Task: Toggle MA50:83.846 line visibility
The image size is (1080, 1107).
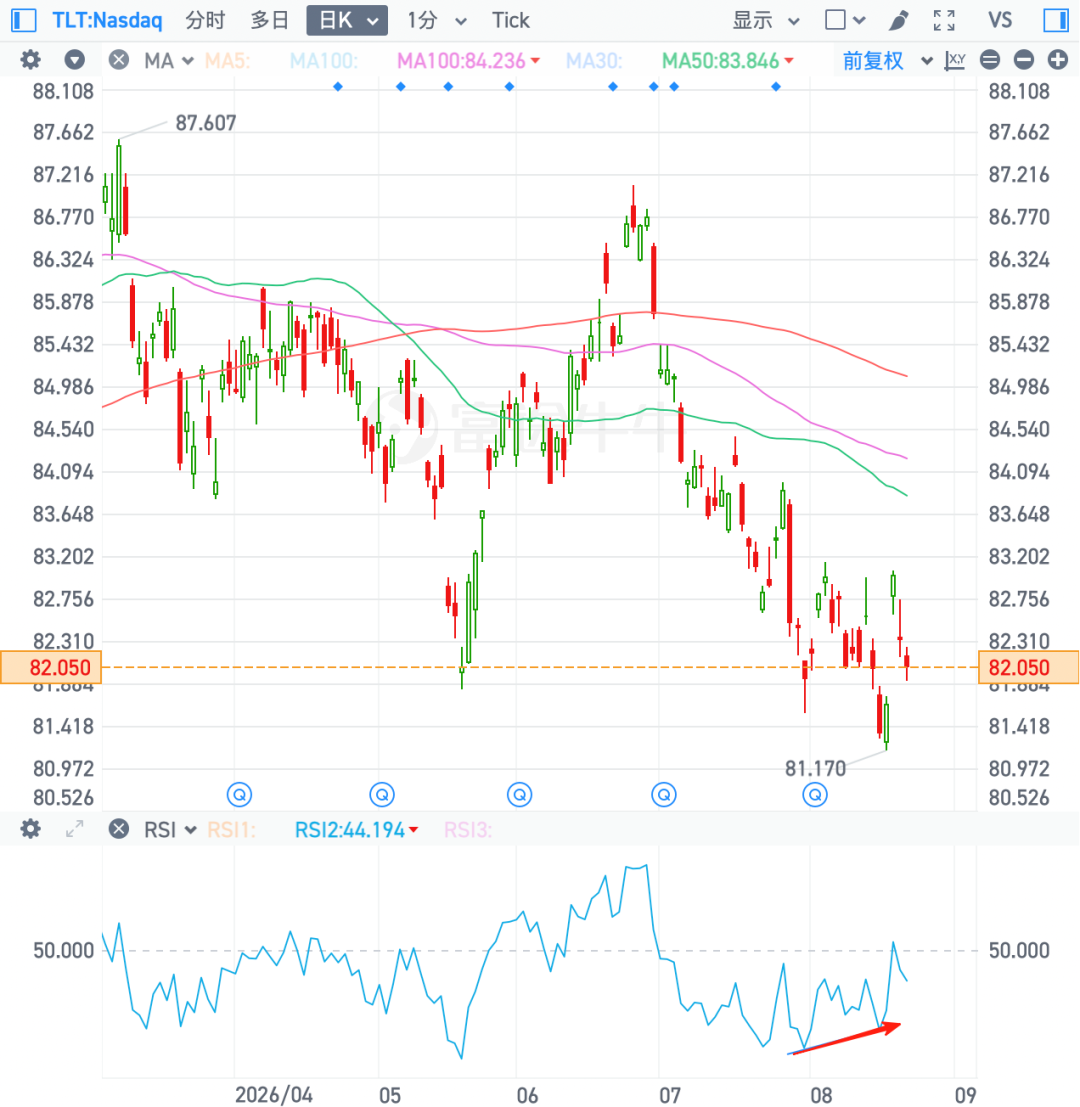Action: [727, 61]
